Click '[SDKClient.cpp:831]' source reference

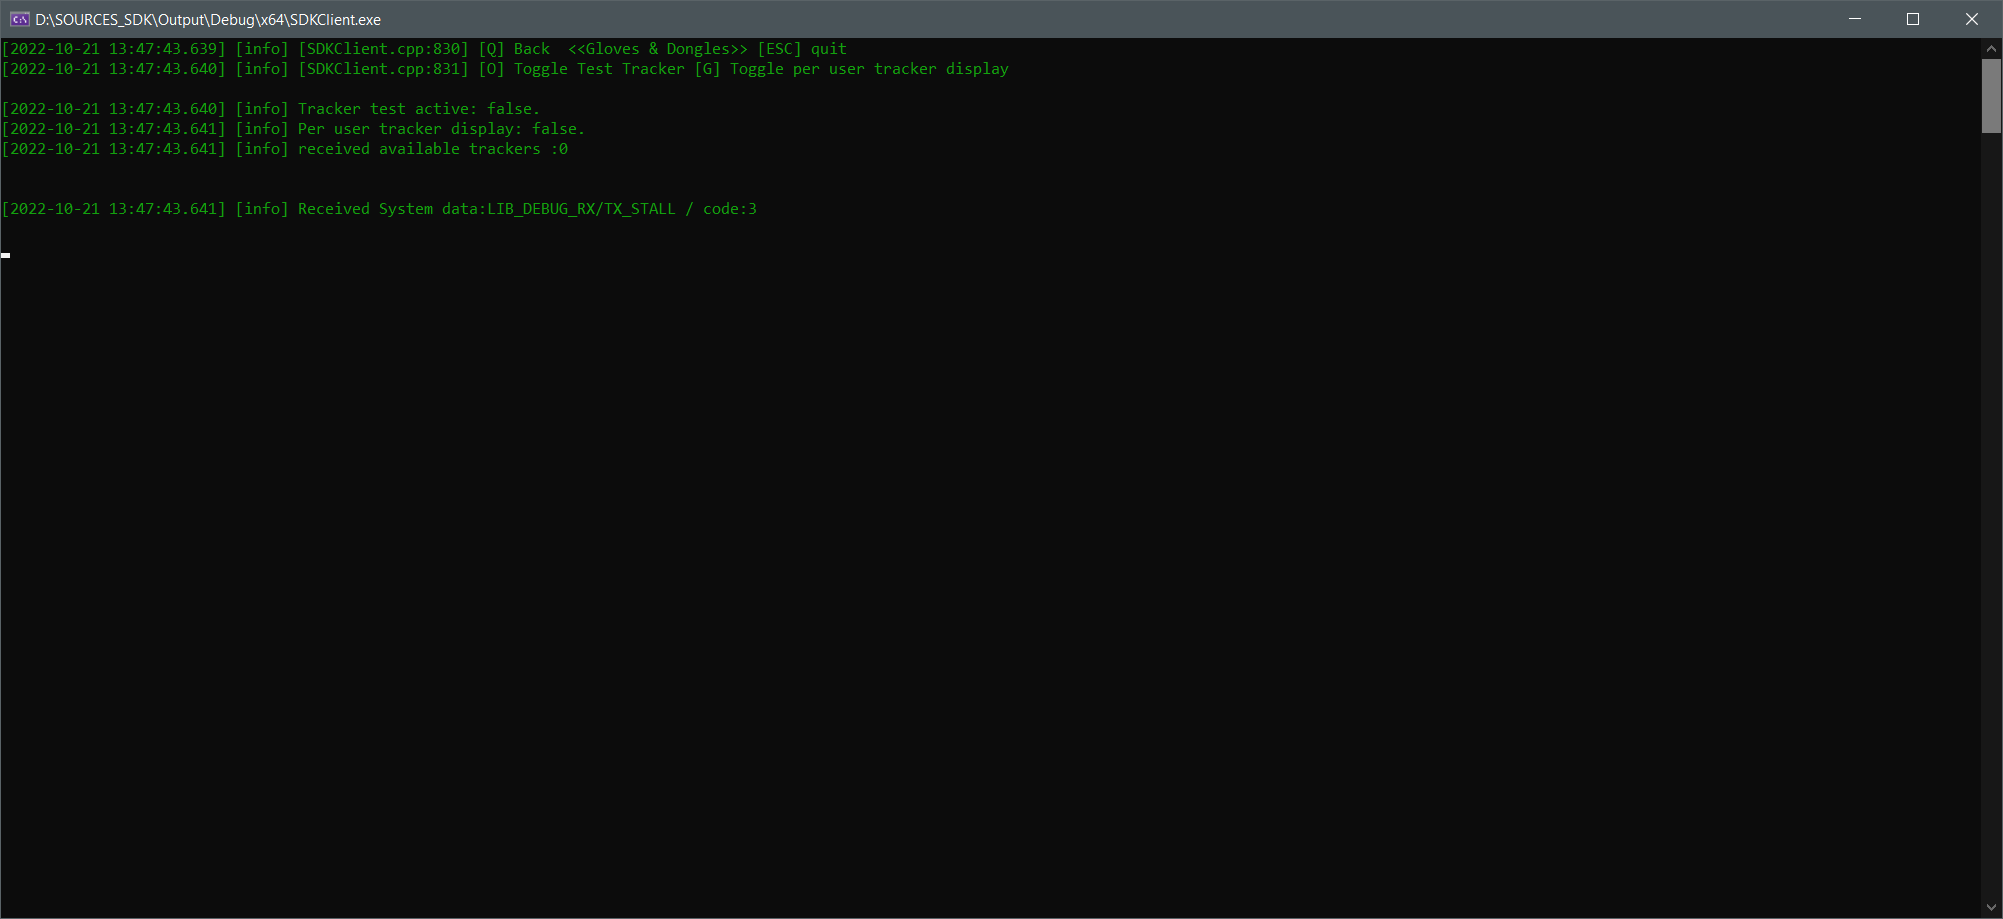click(383, 69)
